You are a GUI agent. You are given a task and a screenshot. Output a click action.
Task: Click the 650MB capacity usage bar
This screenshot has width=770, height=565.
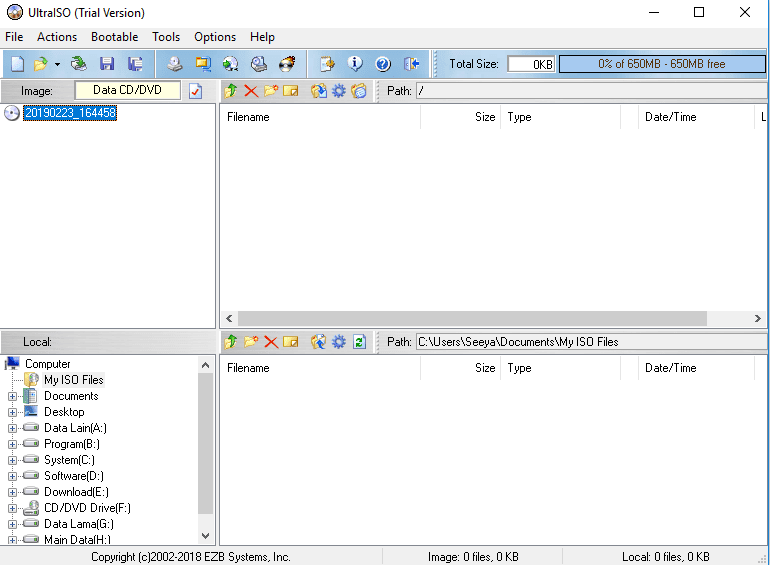point(661,64)
